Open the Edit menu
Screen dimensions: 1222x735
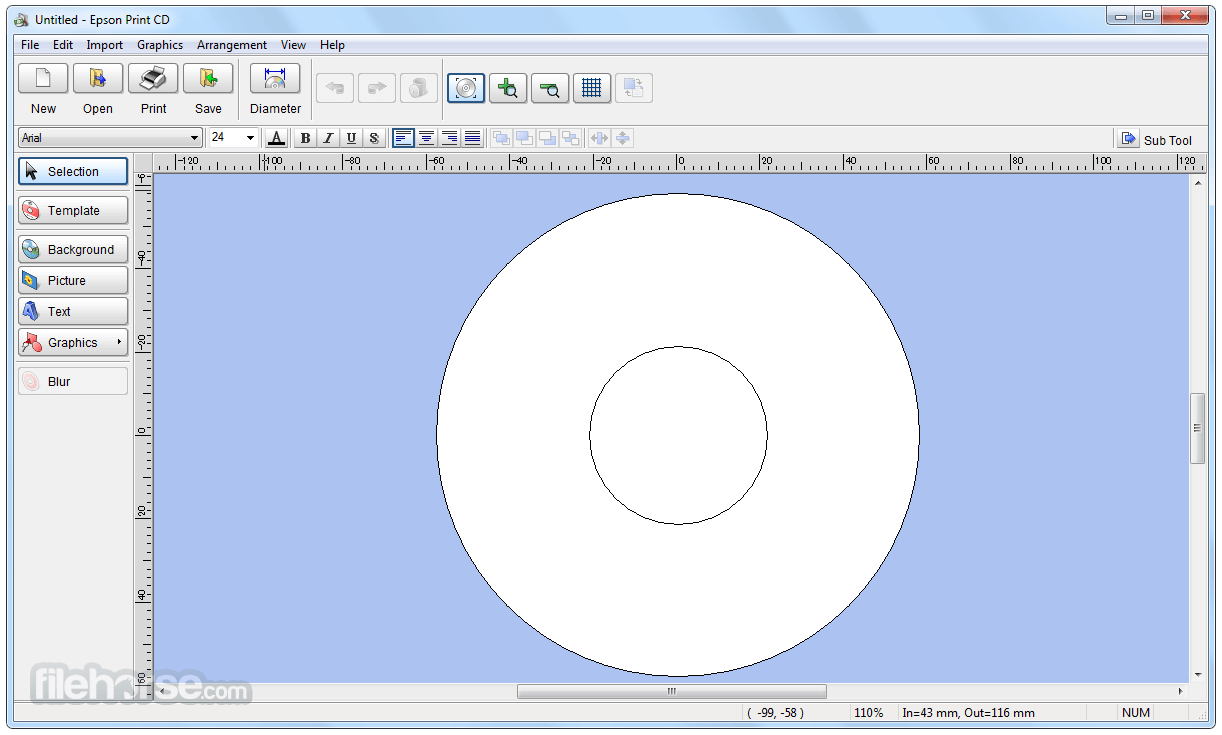[63, 45]
